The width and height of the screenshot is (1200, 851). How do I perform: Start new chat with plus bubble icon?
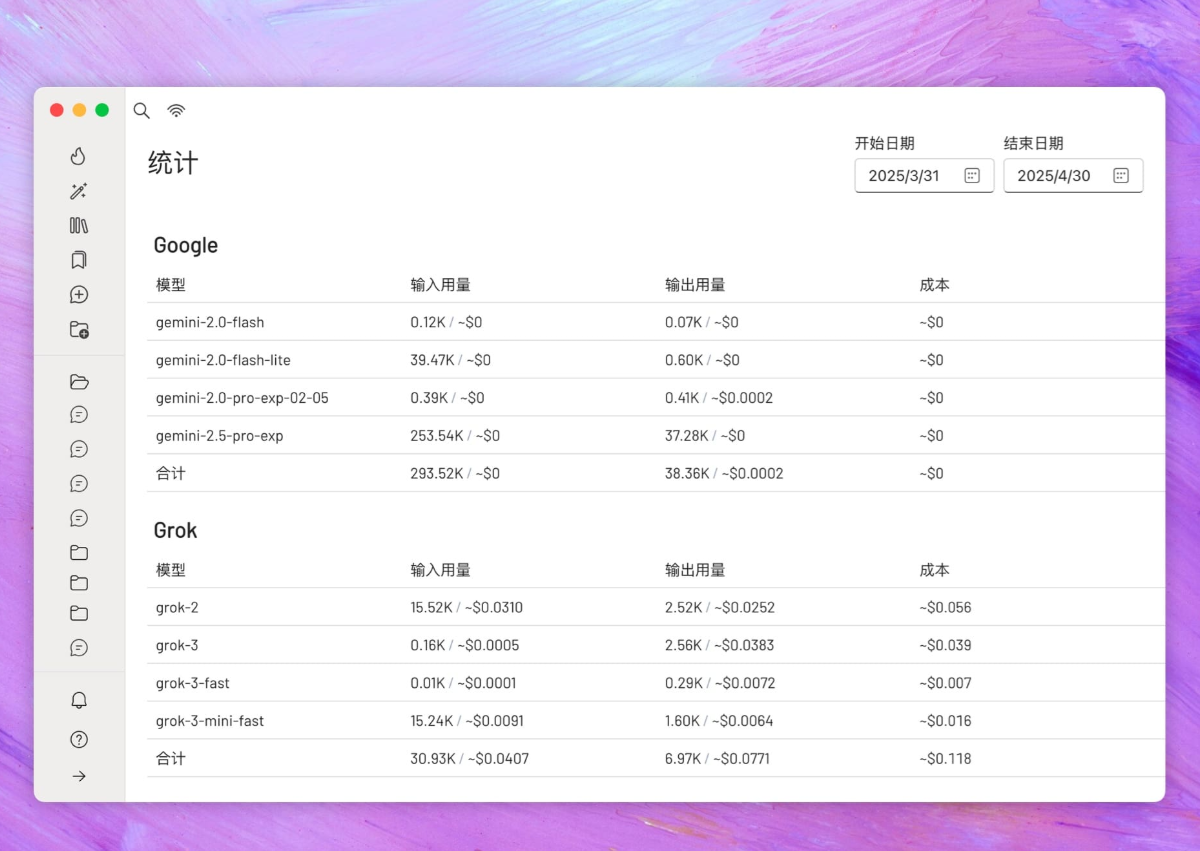[79, 295]
